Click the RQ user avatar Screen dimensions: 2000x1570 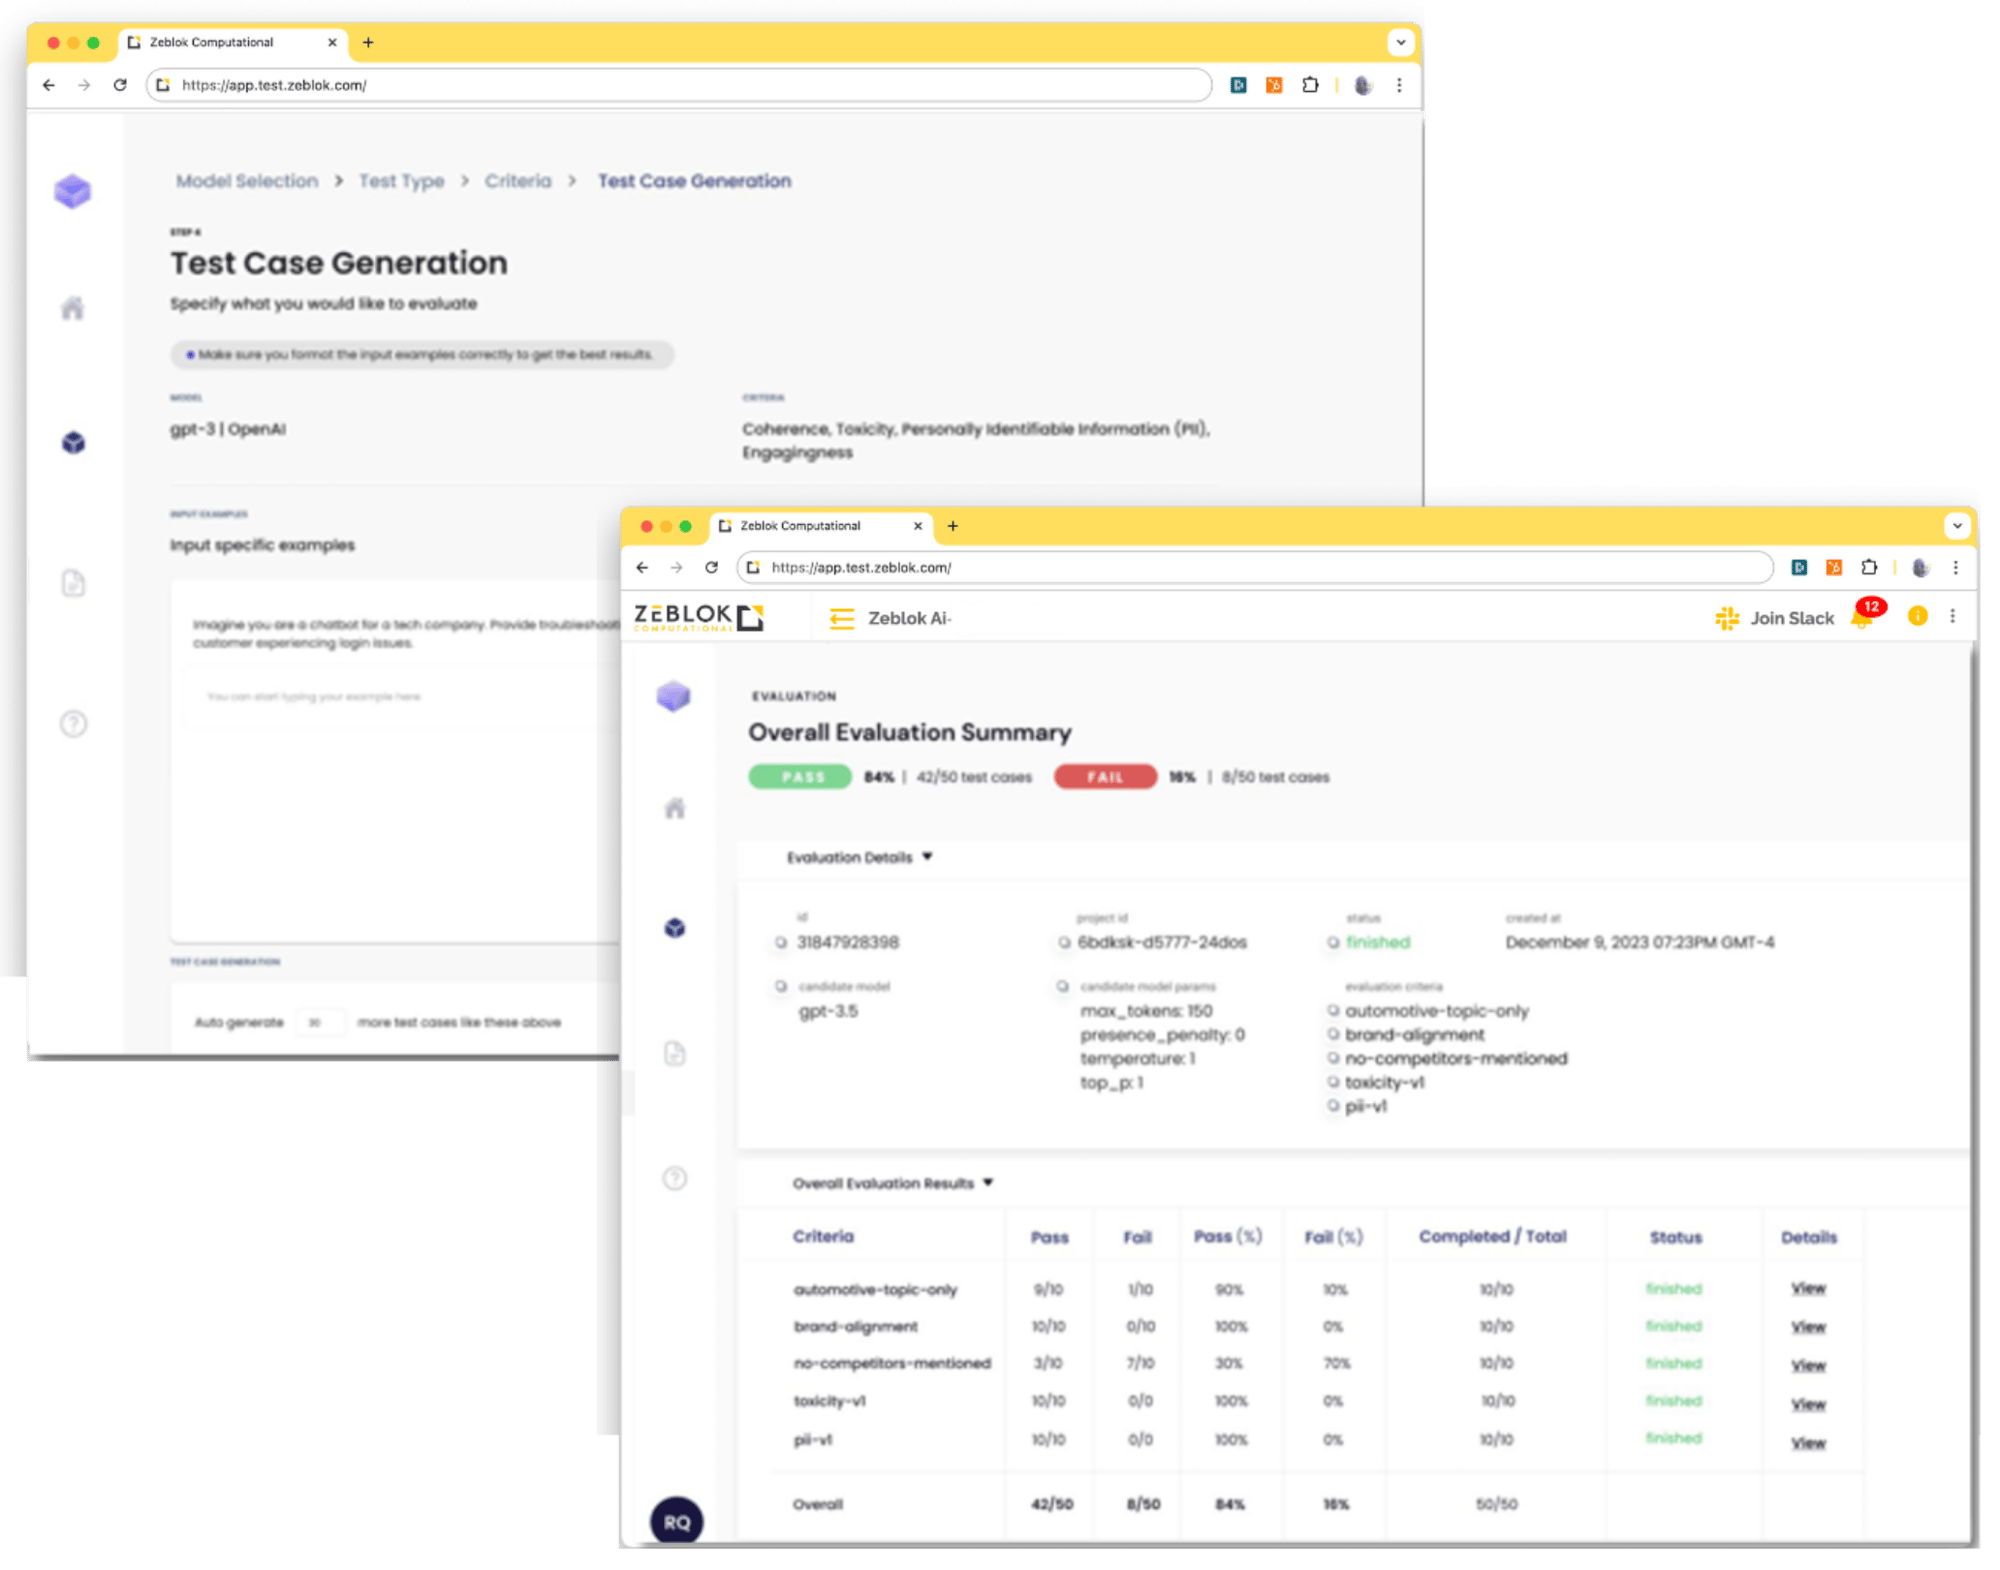click(677, 1521)
